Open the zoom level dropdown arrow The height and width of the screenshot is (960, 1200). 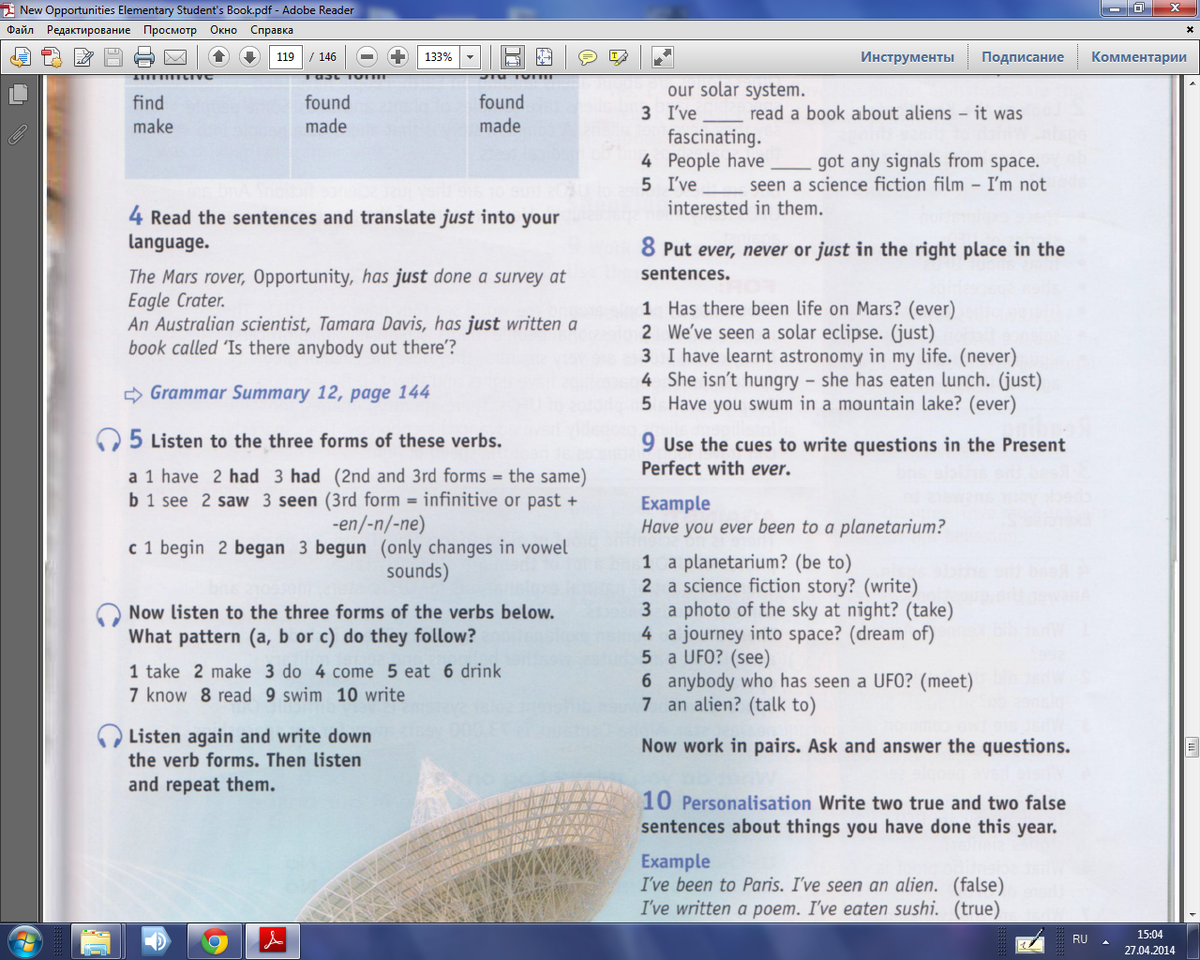pyautogui.click(x=471, y=56)
